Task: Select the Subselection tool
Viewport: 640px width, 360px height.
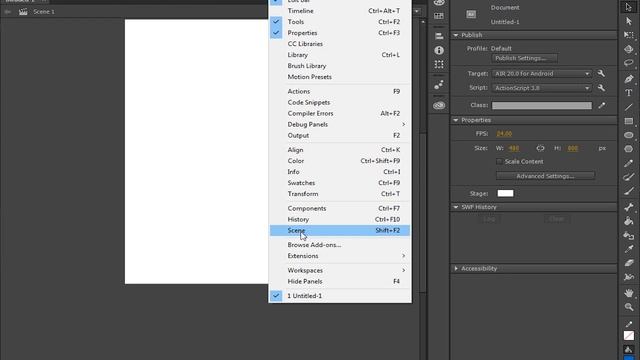Action: point(629,21)
